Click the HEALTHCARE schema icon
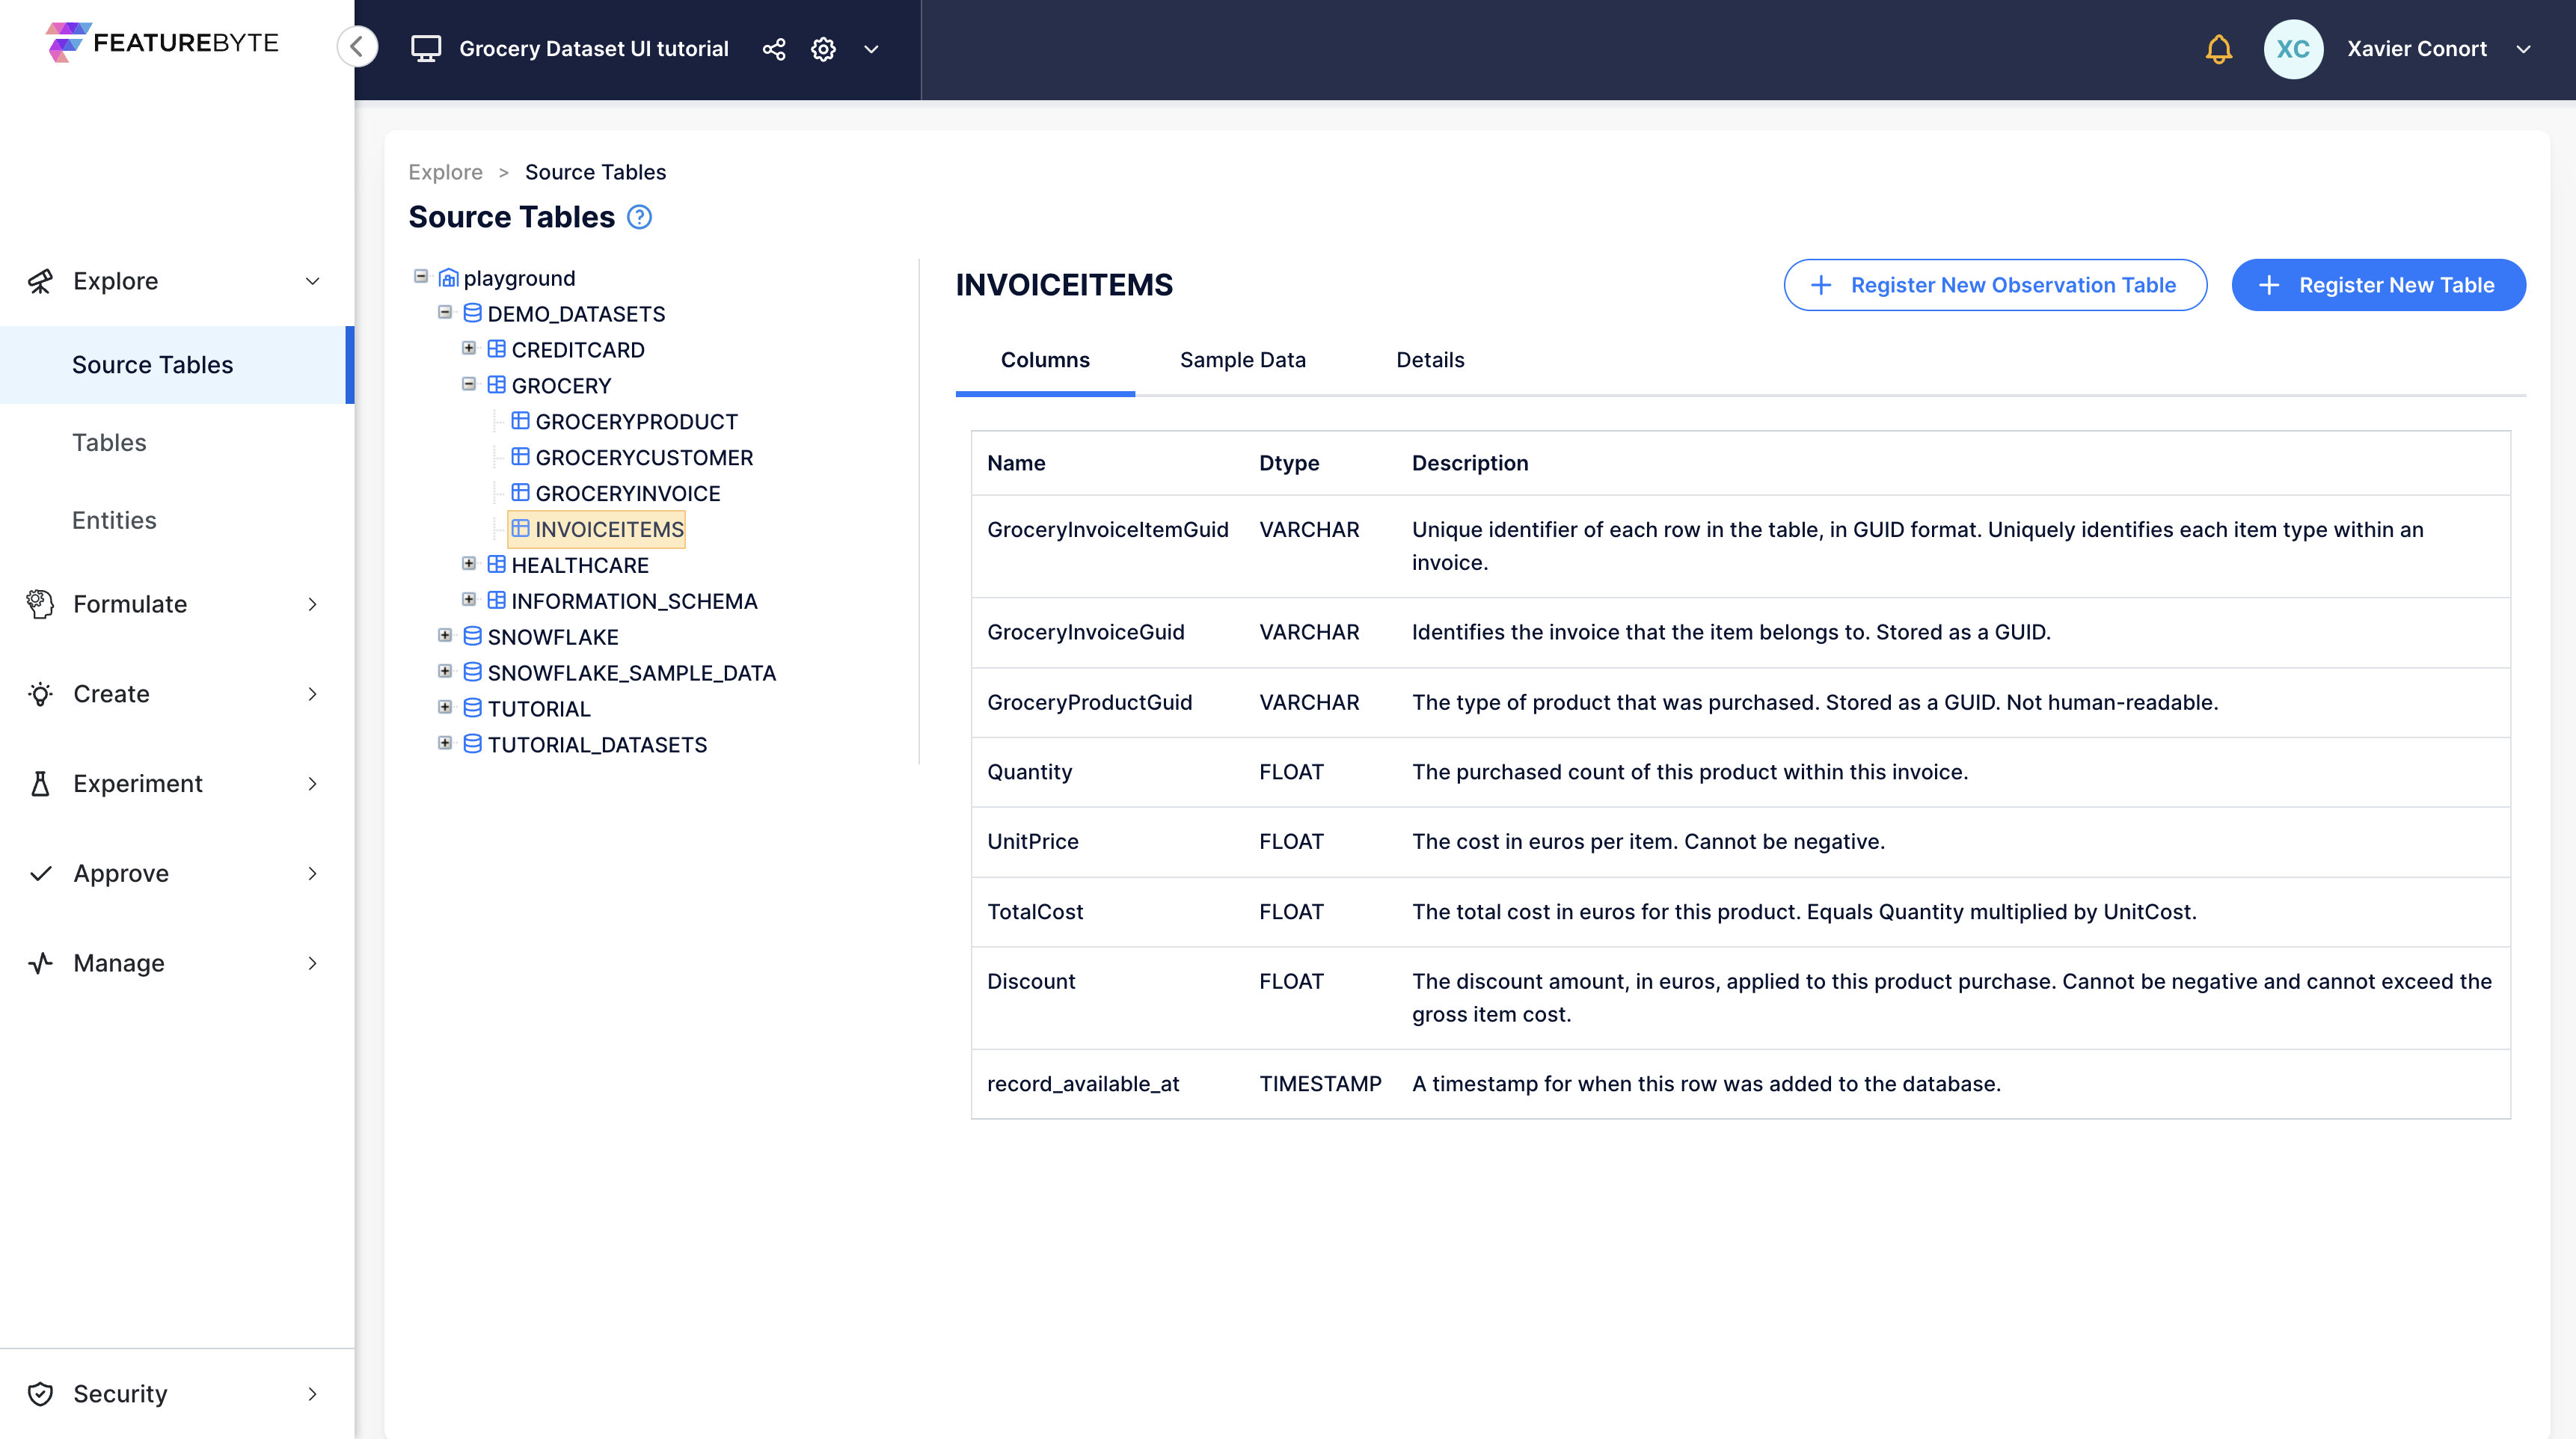The width and height of the screenshot is (2576, 1439). 497,565
